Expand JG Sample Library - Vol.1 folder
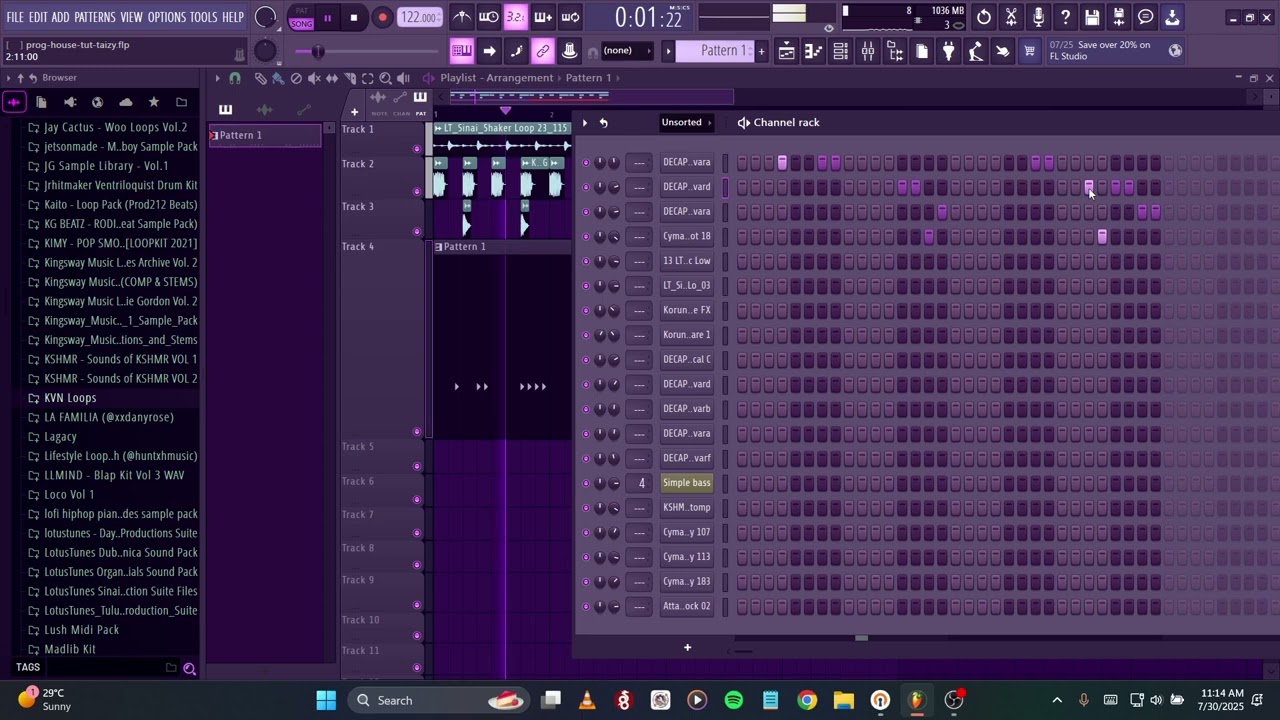The image size is (1280, 720). tap(106, 166)
